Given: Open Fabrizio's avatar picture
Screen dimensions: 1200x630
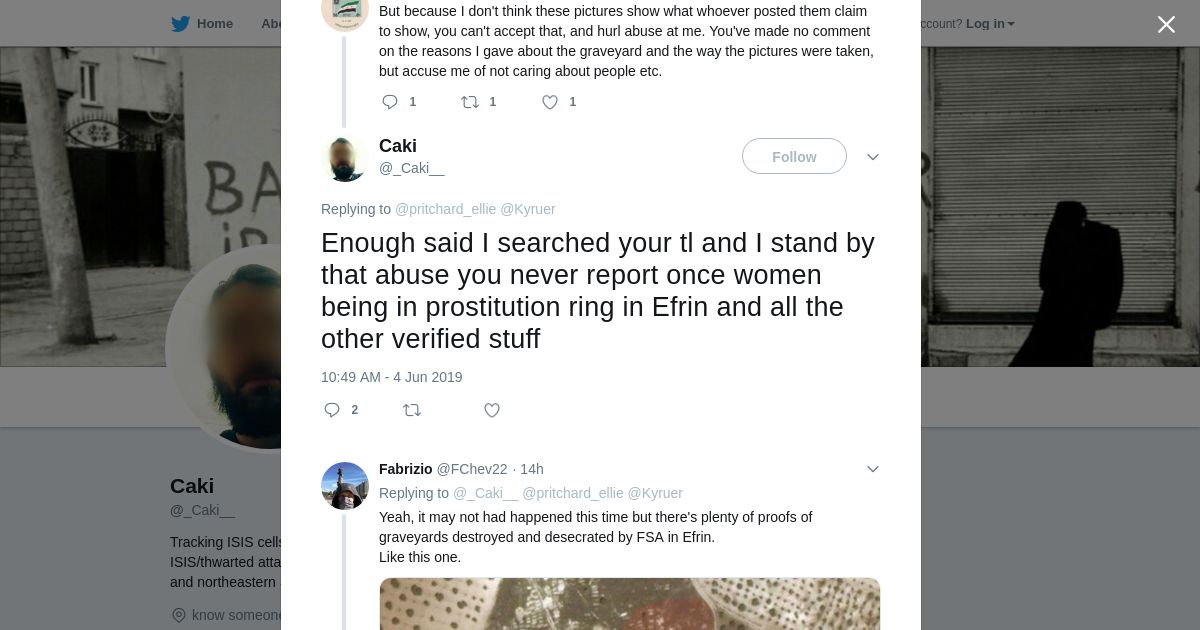Looking at the screenshot, I should coord(345,486).
